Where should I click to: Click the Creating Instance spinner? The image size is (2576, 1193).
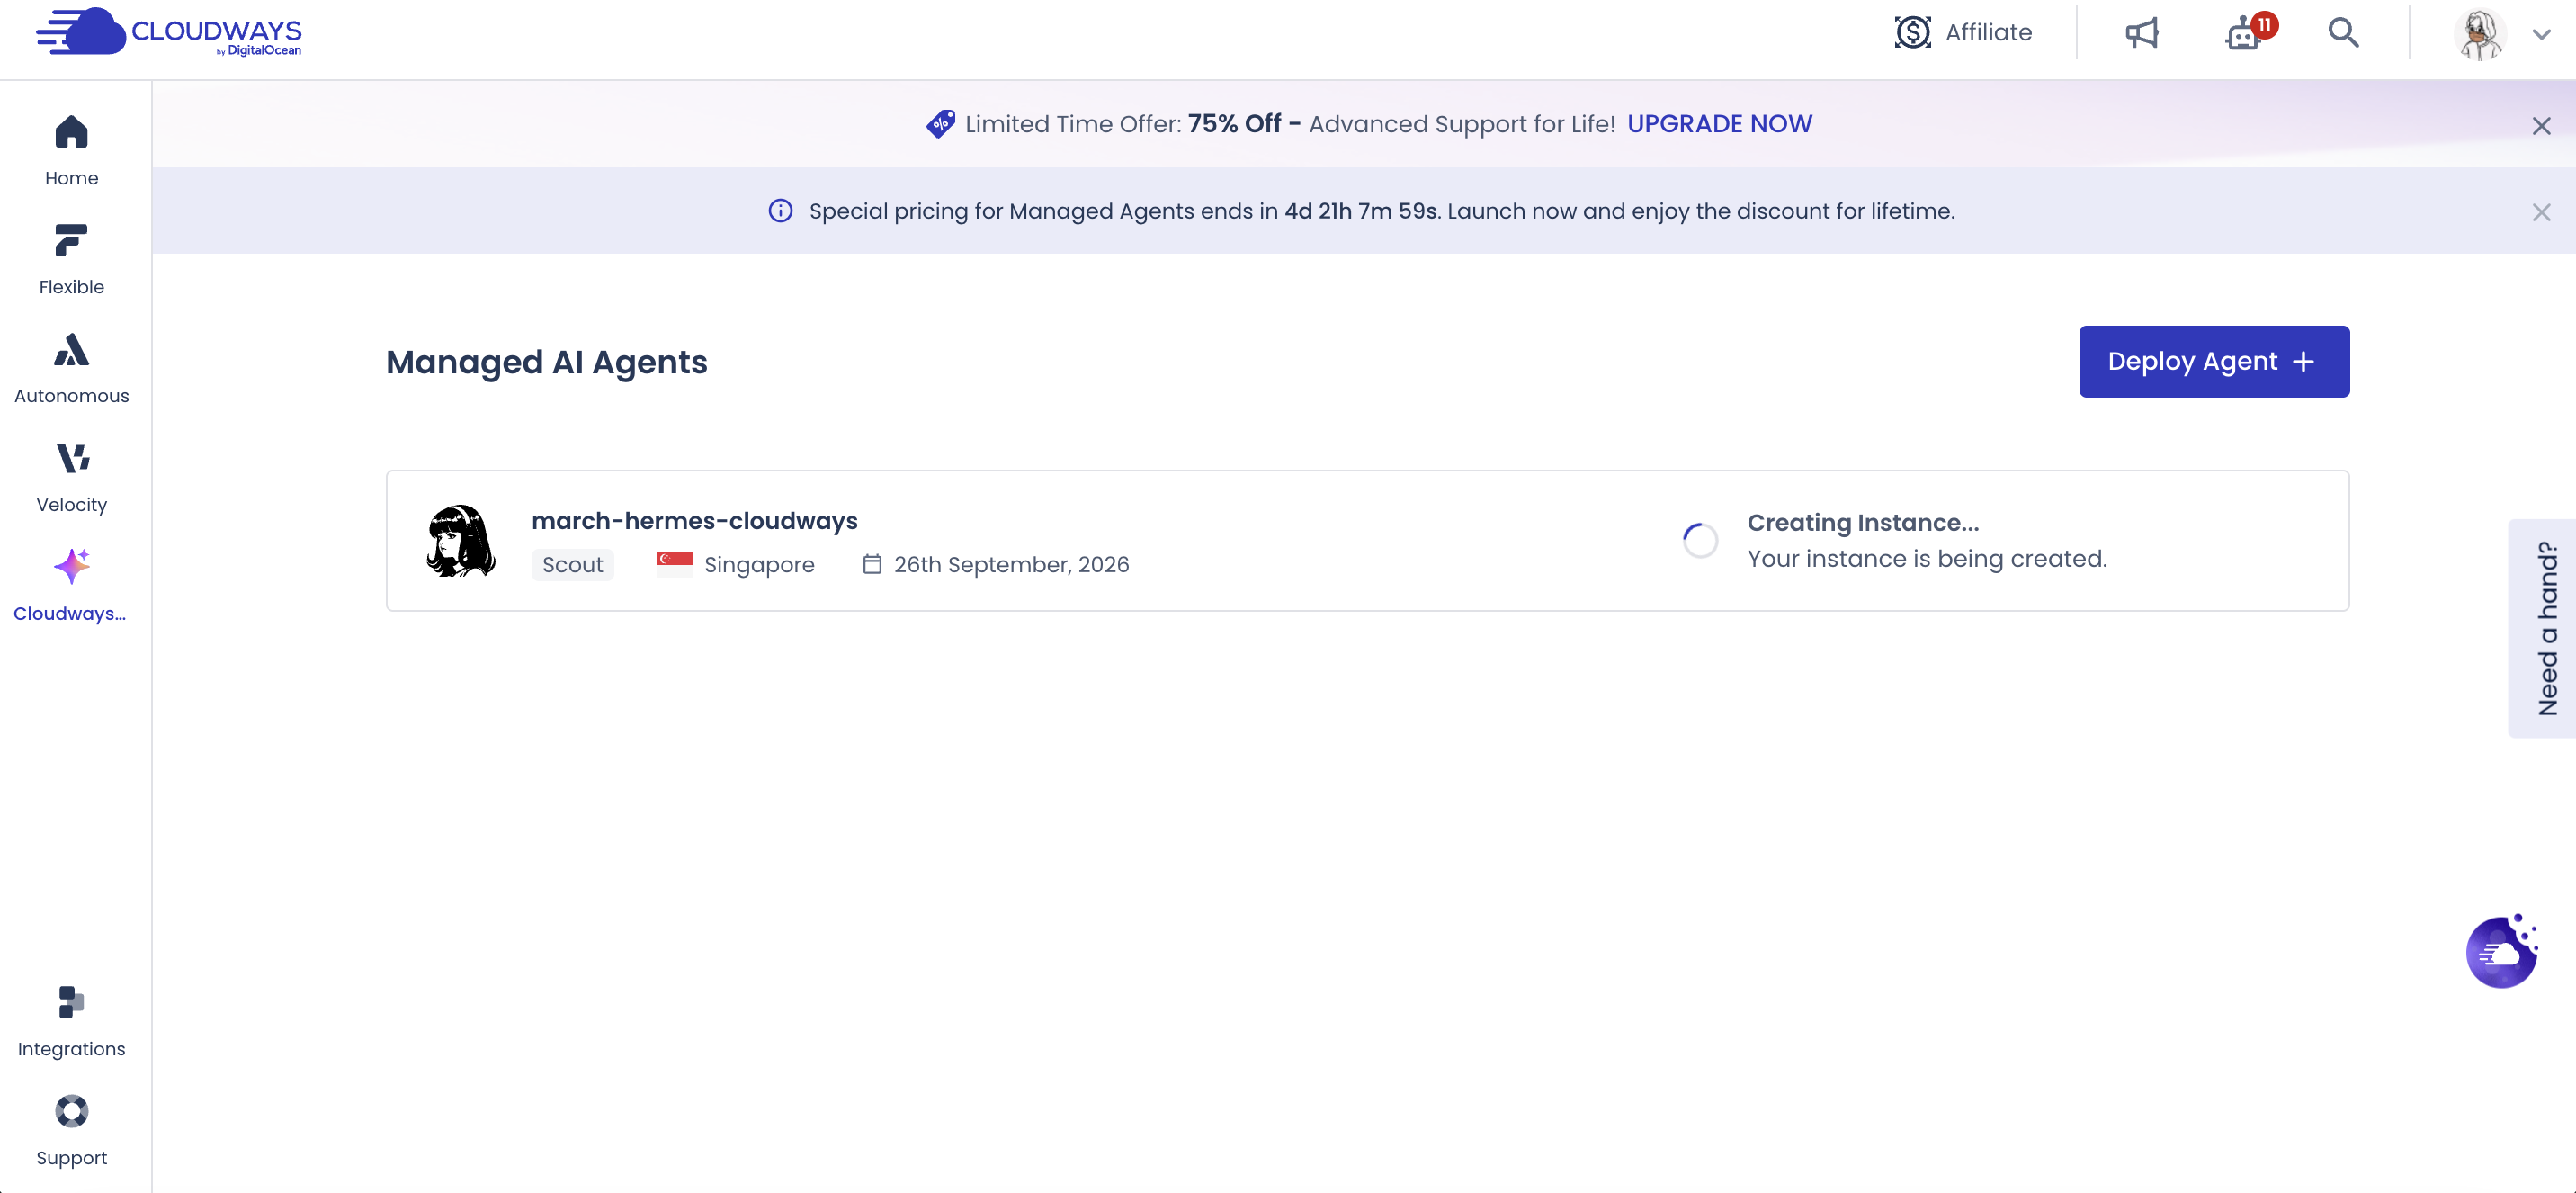1699,541
